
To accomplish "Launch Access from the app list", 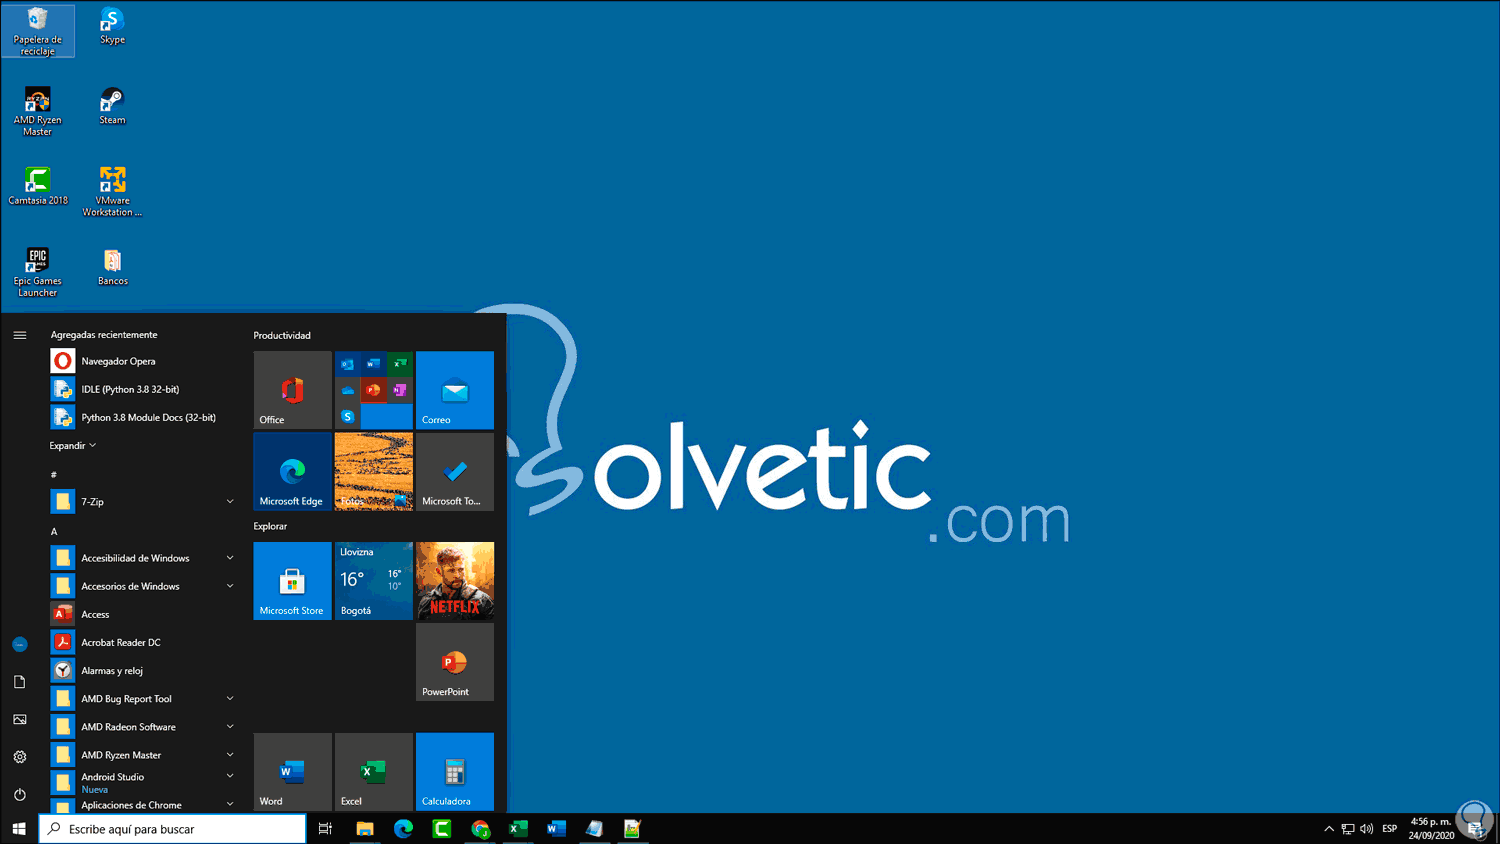I will click(143, 614).
